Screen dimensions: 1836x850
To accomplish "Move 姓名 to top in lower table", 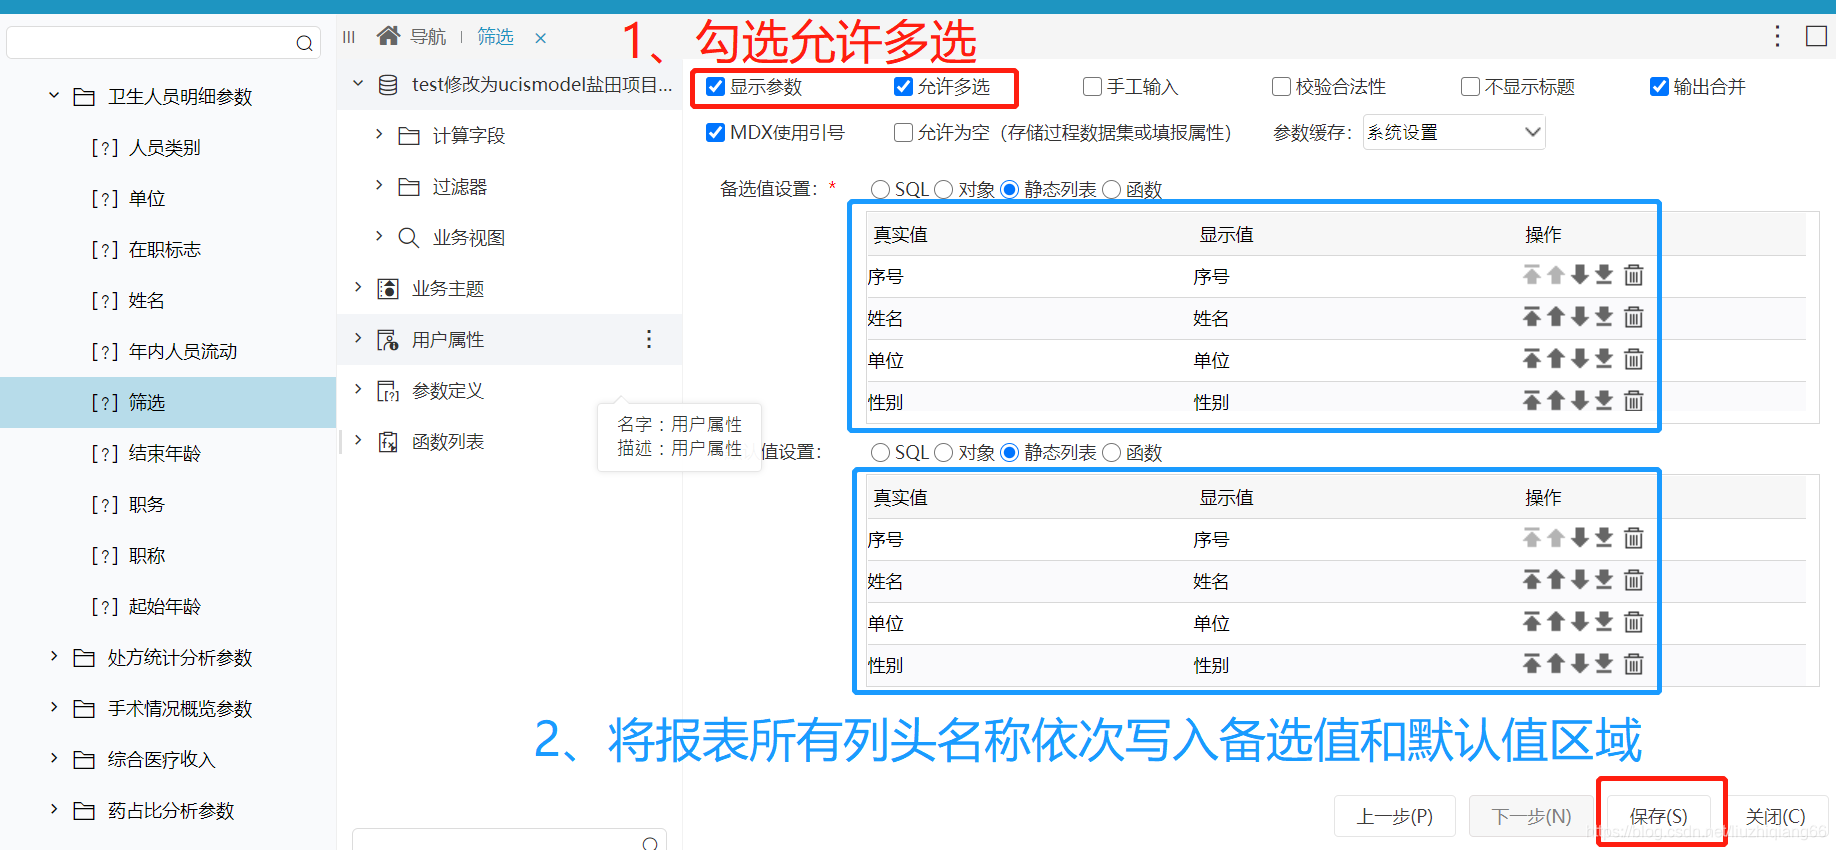I will click(1532, 580).
